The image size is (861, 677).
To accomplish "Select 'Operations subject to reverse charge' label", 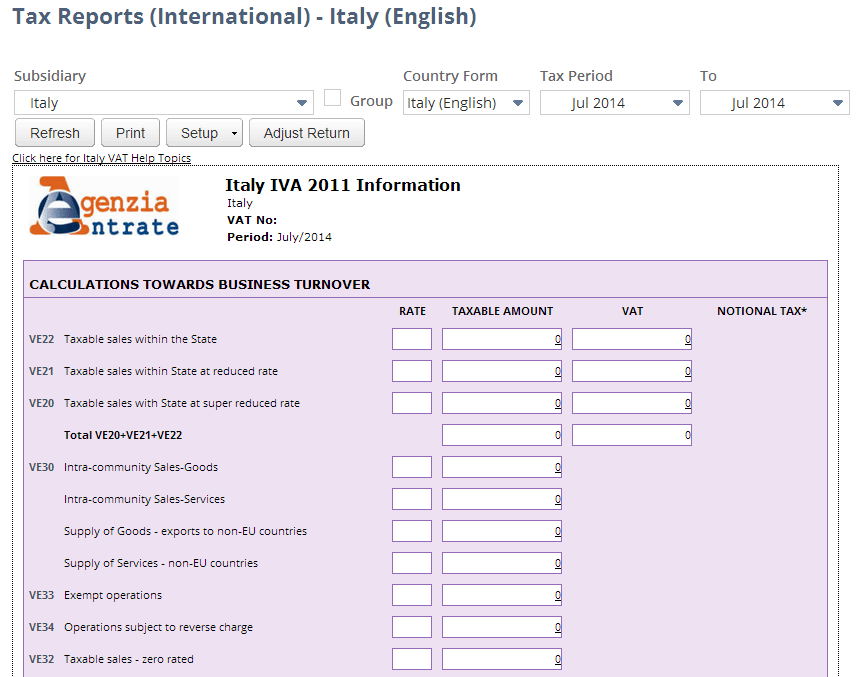I will (x=158, y=627).
